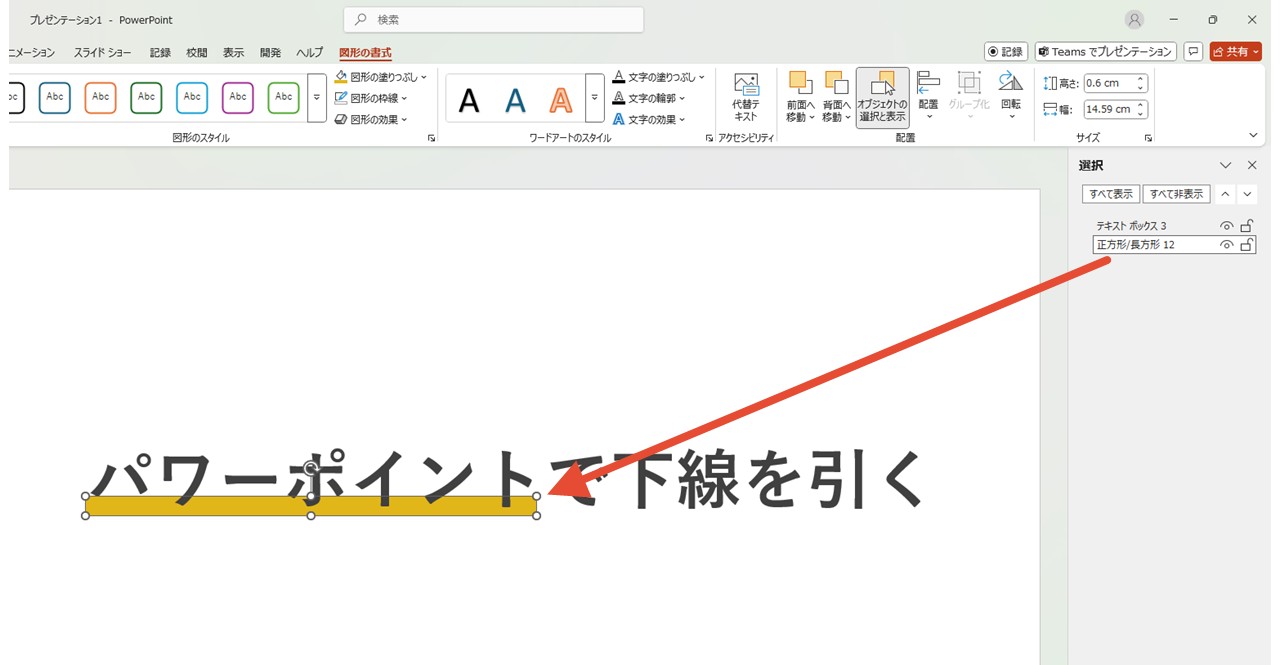The width and height of the screenshot is (1280, 665).
Task: Click the パワーポイントで下線を引く text
Action: coord(509,479)
